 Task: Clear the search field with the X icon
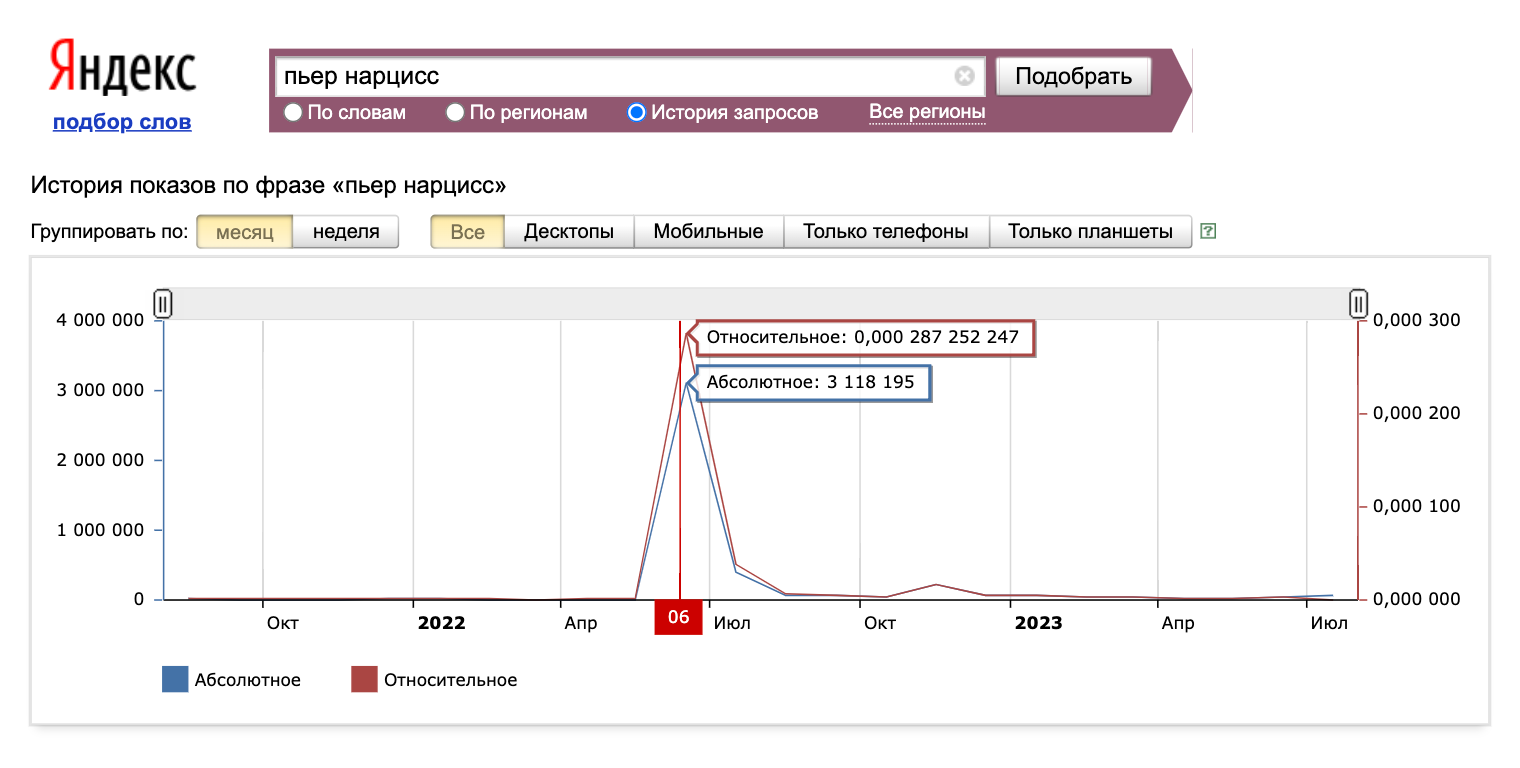click(x=964, y=76)
